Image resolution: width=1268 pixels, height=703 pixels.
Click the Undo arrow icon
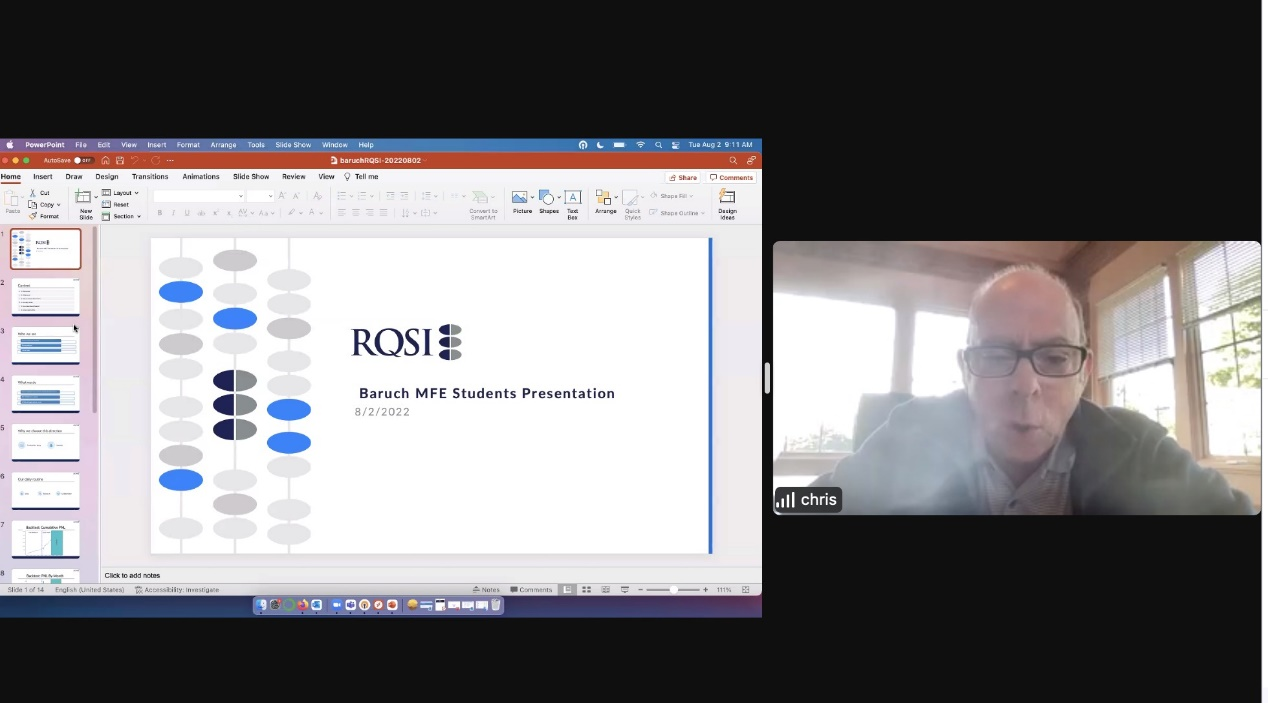(x=134, y=160)
